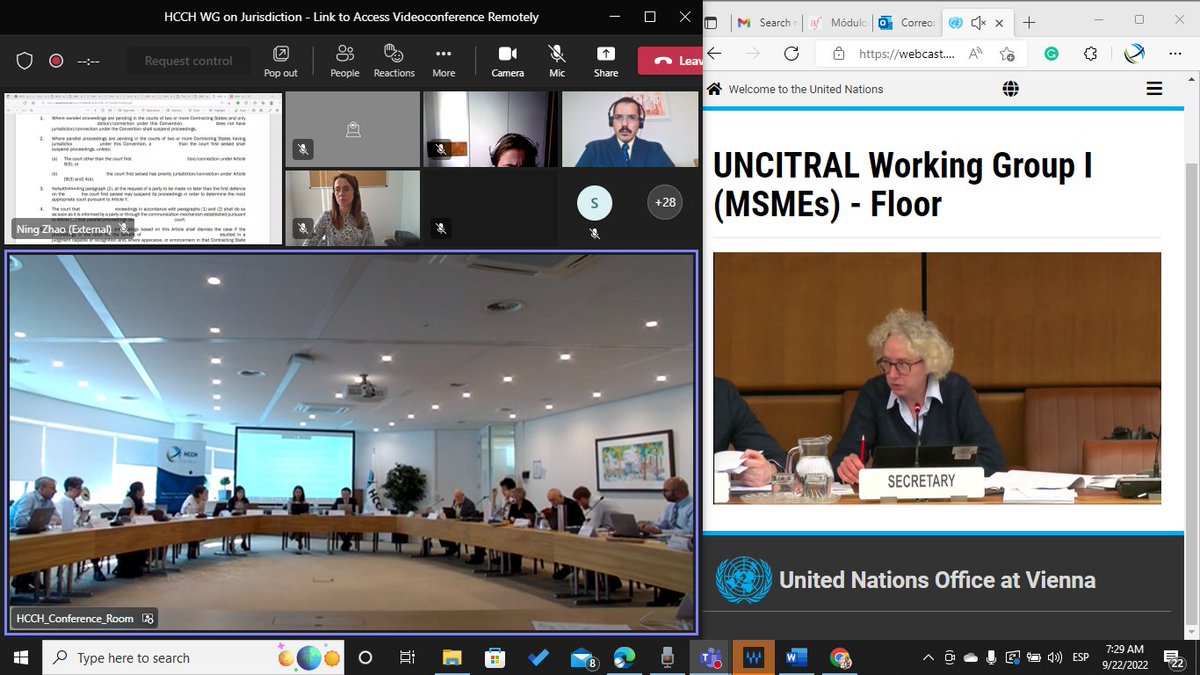Open the More options menu in Teams
This screenshot has width=1200, height=675.
coord(444,61)
